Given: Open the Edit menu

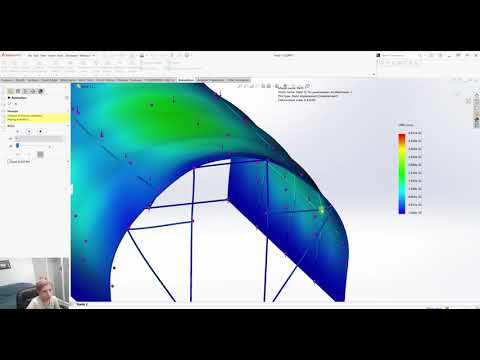Looking at the screenshot, I should click(x=36, y=55).
